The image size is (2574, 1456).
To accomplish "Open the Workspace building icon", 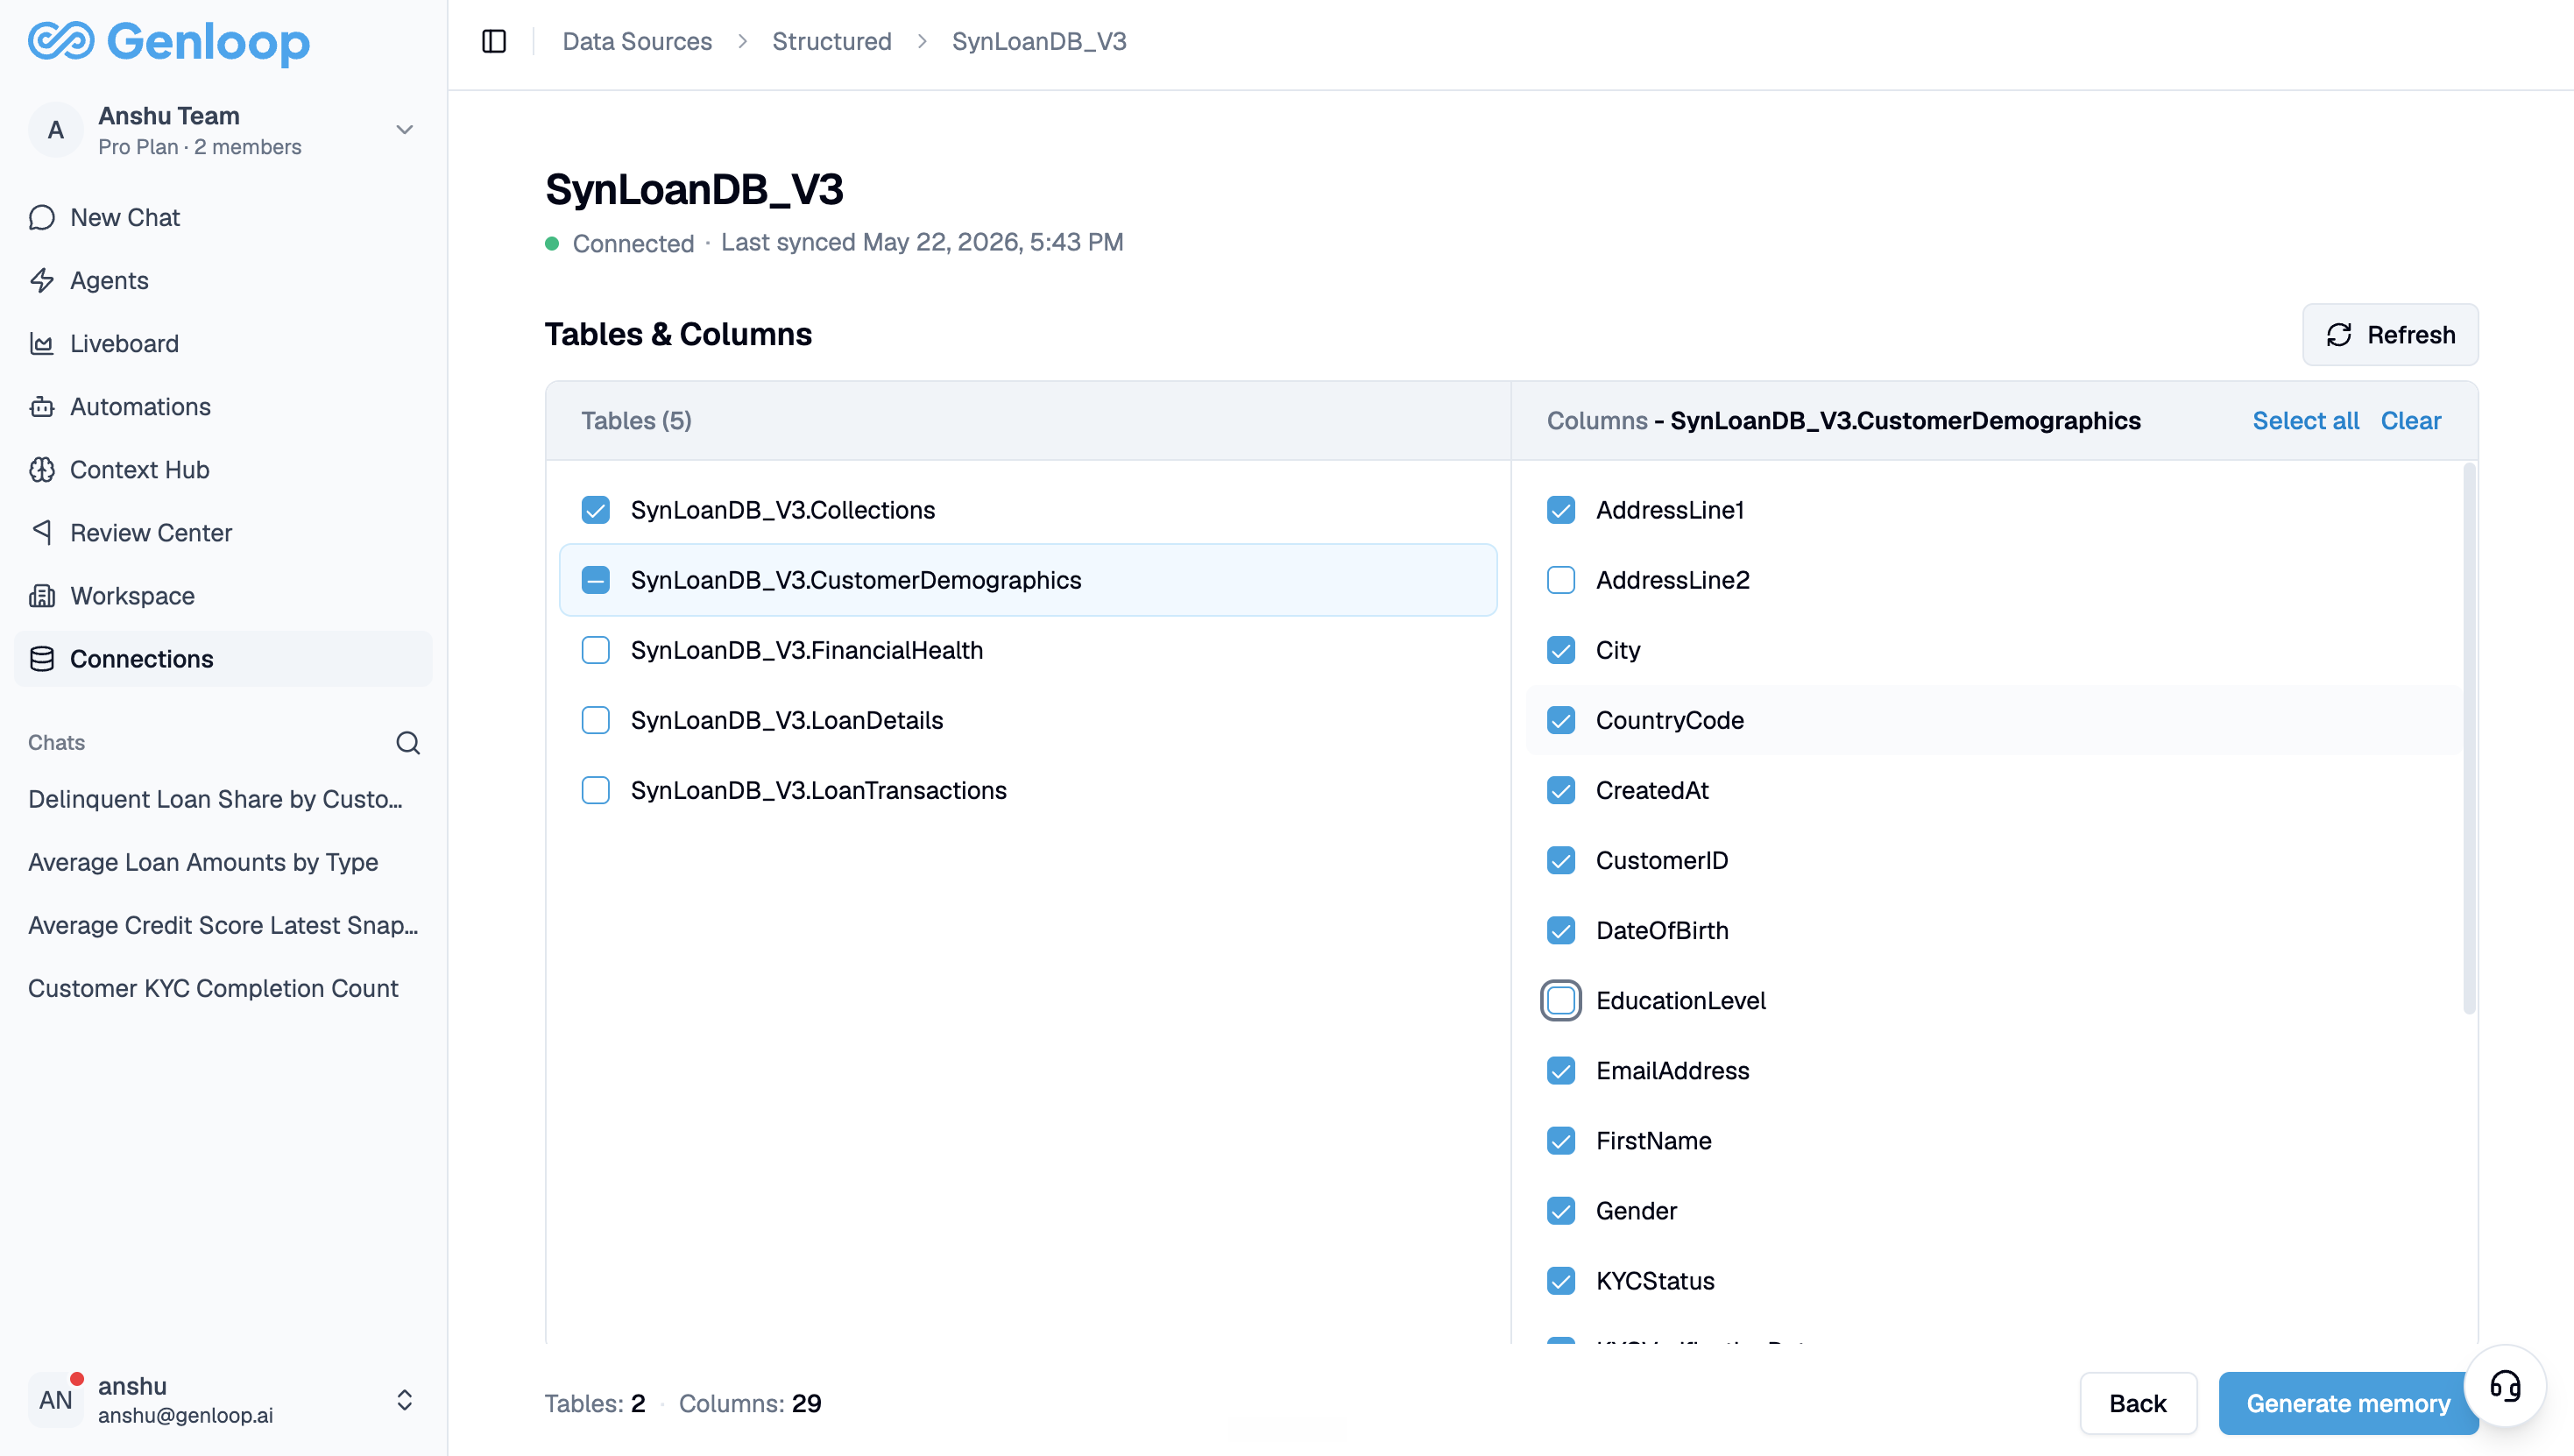I will tap(42, 595).
